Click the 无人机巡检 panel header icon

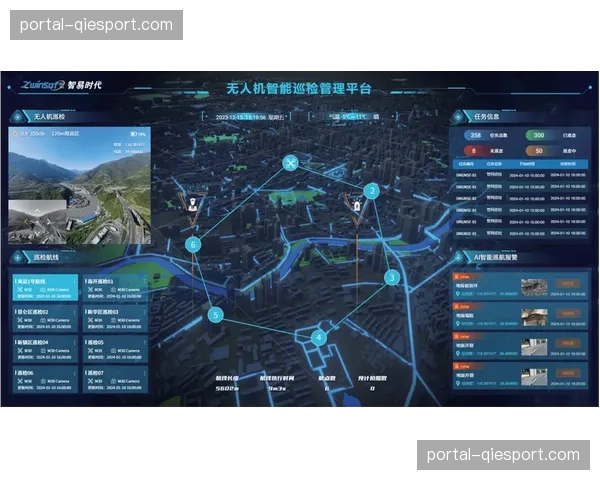click(18, 117)
